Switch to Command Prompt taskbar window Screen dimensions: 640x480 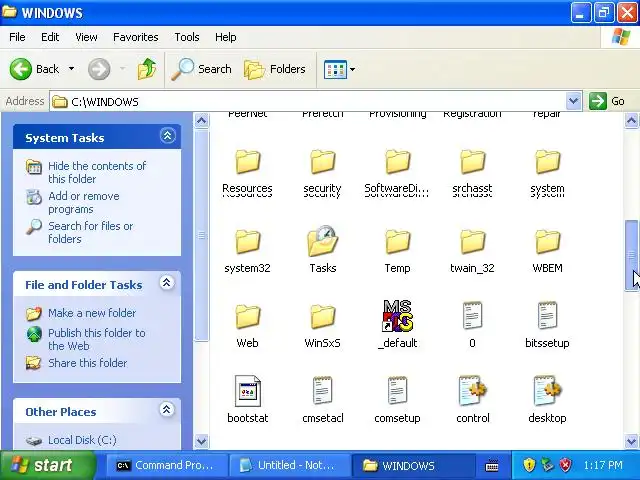pyautogui.click(x=166, y=465)
